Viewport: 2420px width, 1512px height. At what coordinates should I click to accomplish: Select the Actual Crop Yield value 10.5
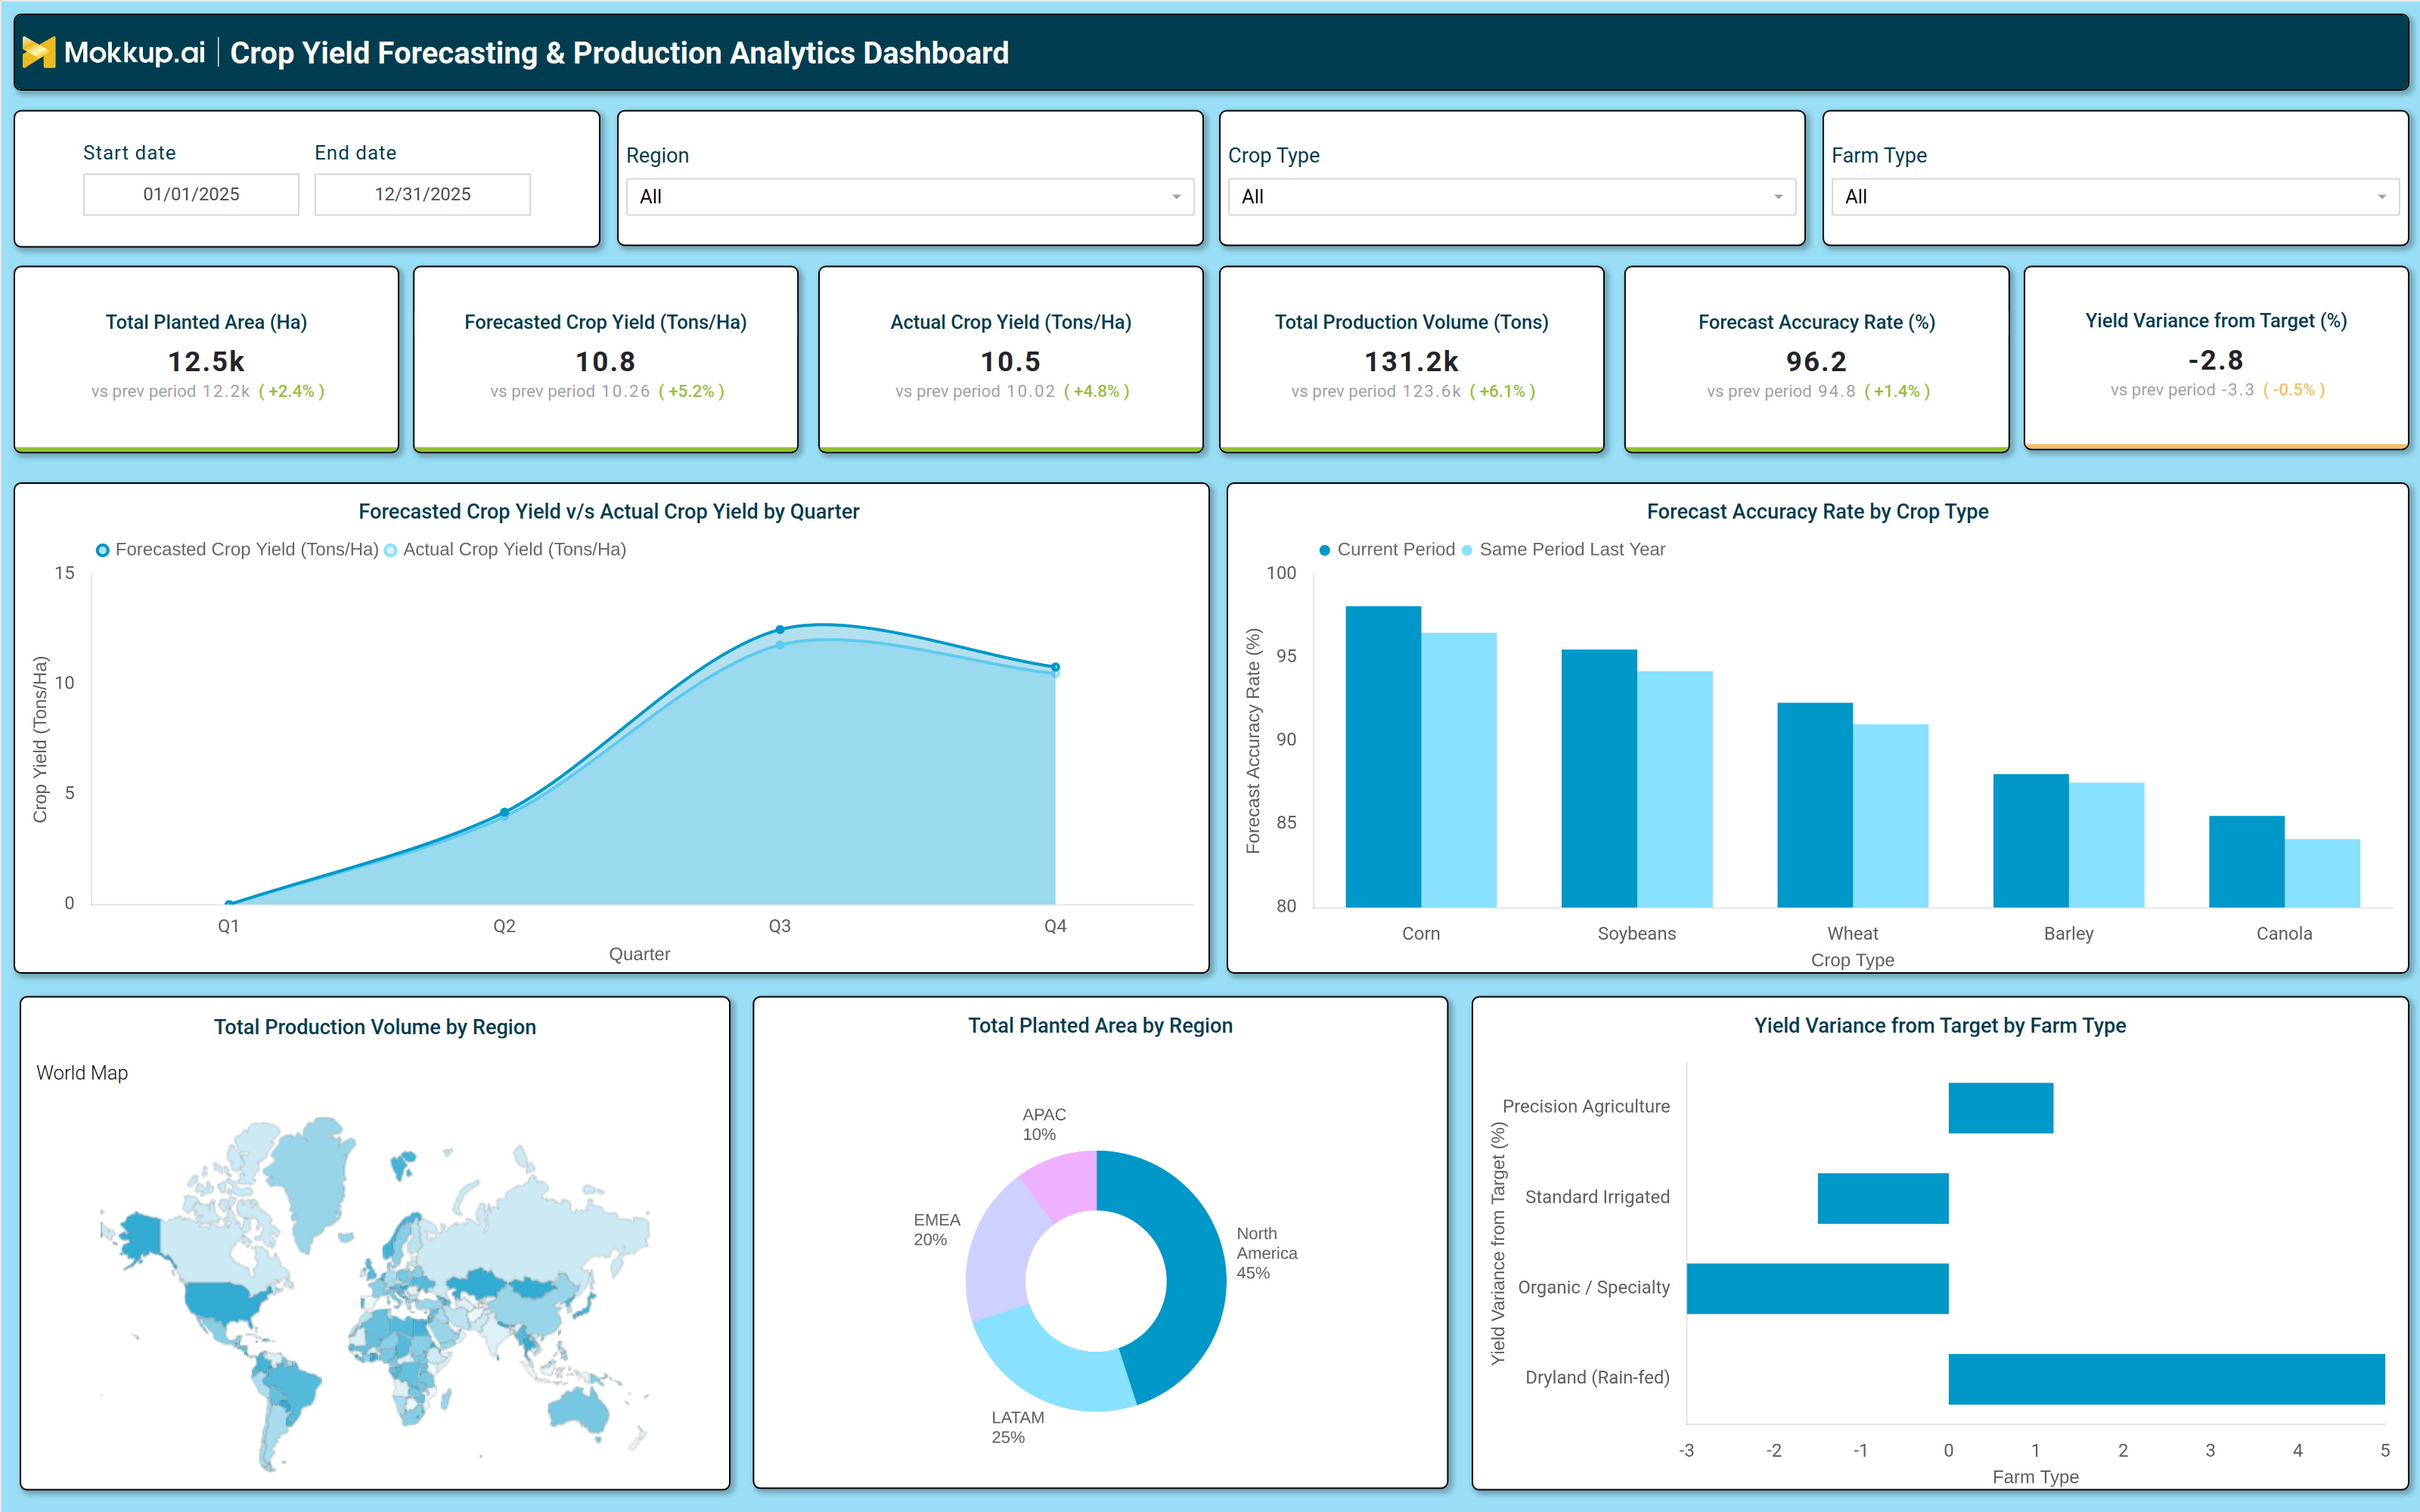click(x=1010, y=361)
